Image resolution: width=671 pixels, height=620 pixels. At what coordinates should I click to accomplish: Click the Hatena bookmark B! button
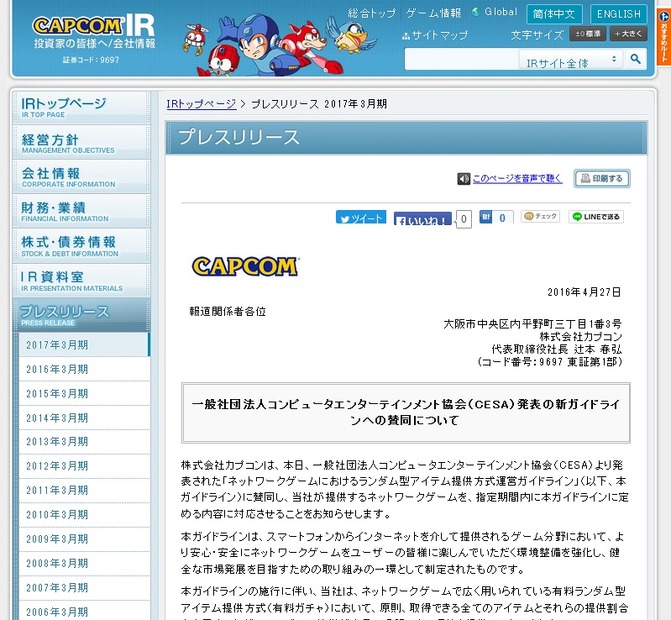(x=485, y=217)
